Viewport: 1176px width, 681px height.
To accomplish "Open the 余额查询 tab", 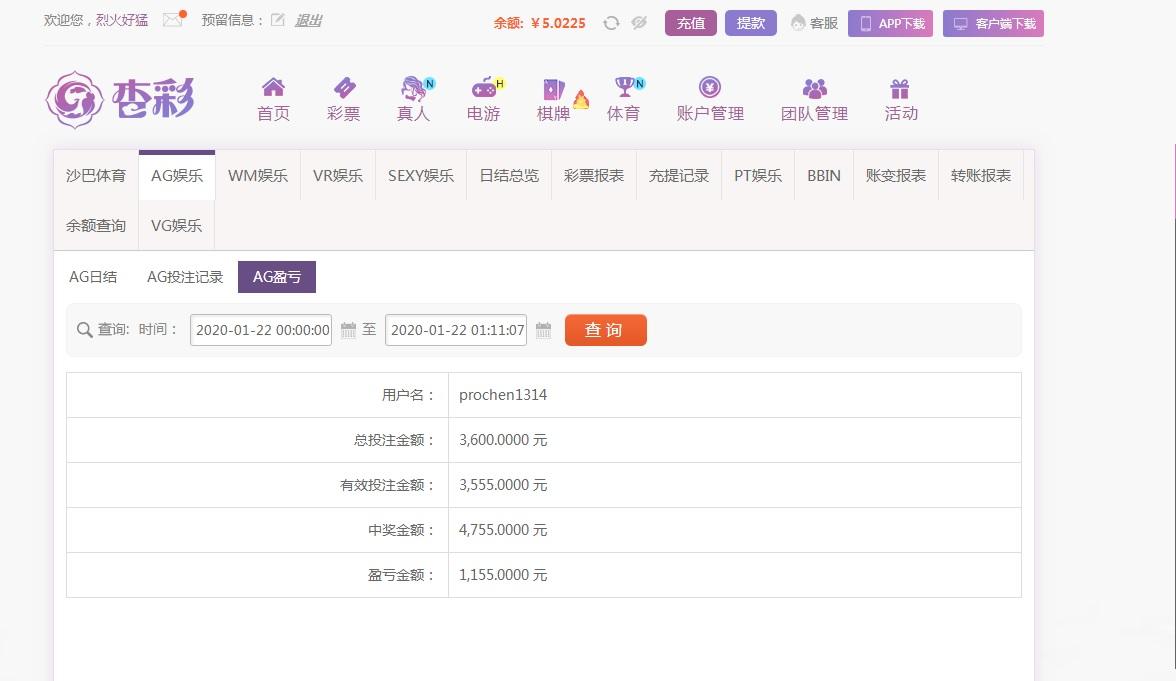I will point(96,226).
